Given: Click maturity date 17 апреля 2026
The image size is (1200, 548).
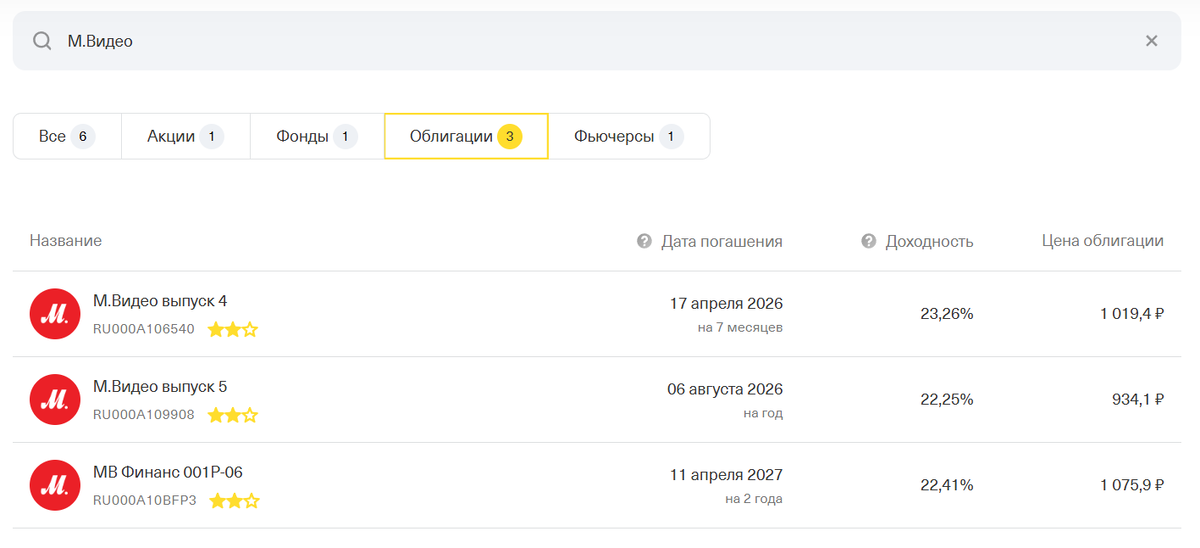Looking at the screenshot, I should pos(726,303).
